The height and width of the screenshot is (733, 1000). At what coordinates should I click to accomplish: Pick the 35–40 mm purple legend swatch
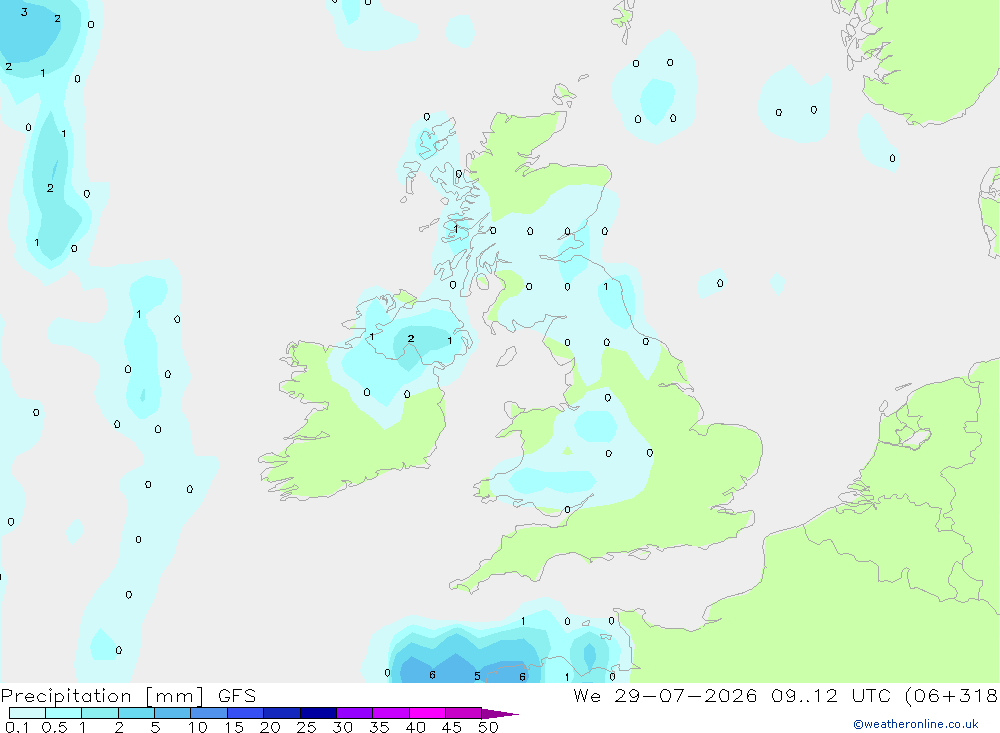tap(390, 713)
